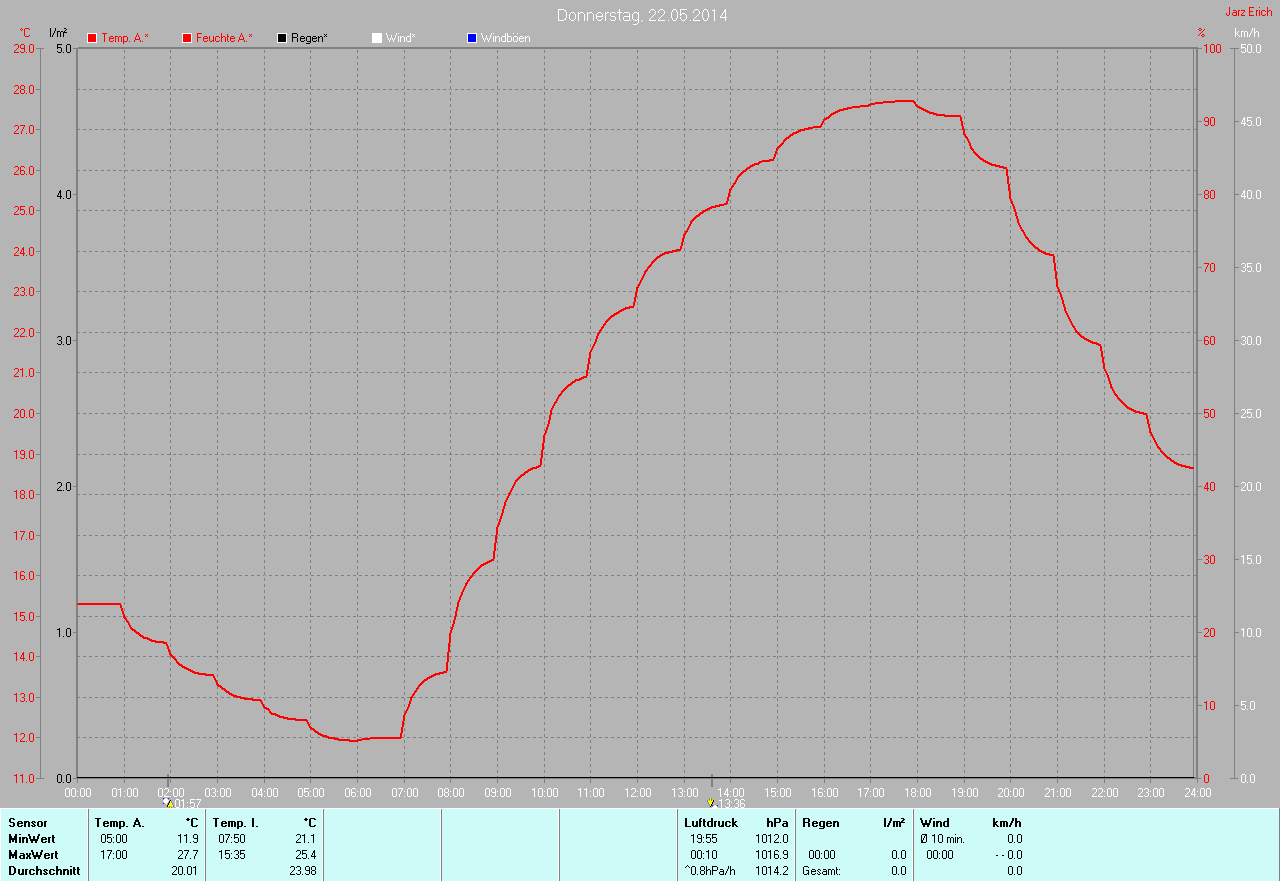Click the MinWert row label
Image resolution: width=1280 pixels, height=881 pixels.
(32, 839)
